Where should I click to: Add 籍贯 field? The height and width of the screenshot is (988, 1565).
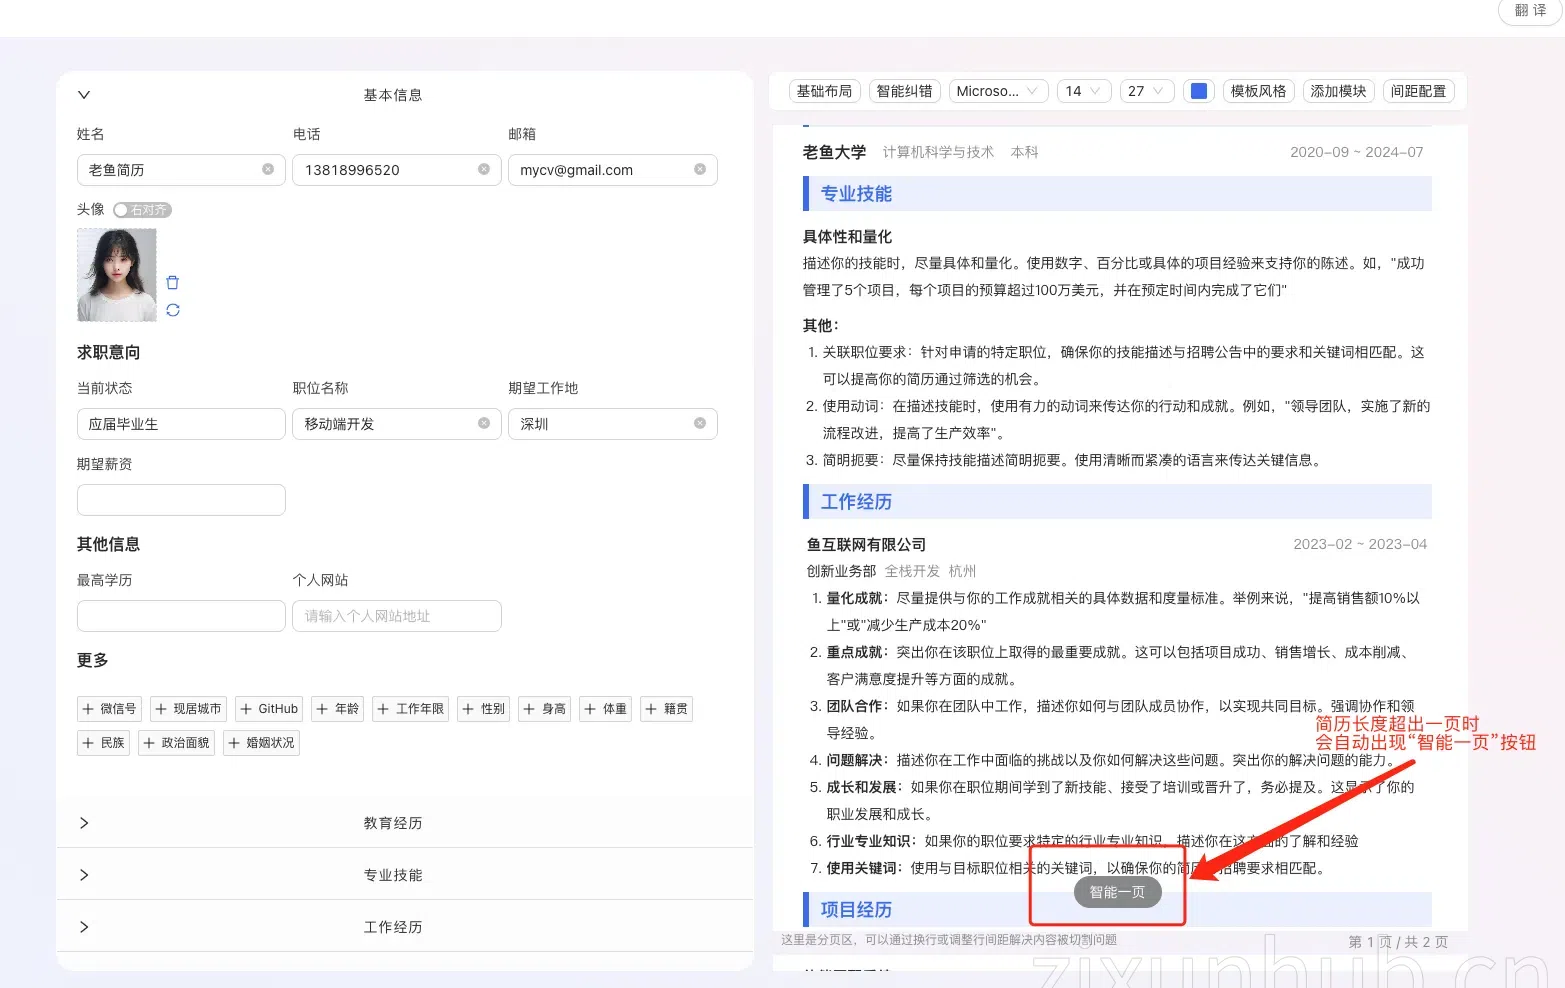click(x=666, y=709)
